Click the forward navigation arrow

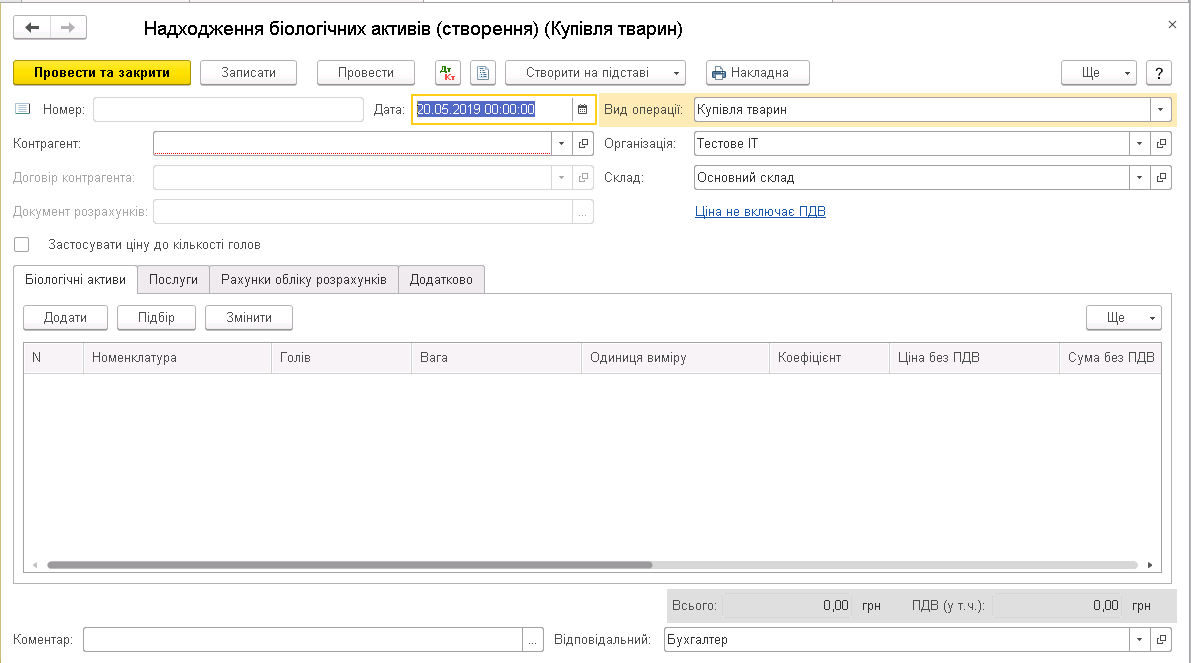click(68, 28)
